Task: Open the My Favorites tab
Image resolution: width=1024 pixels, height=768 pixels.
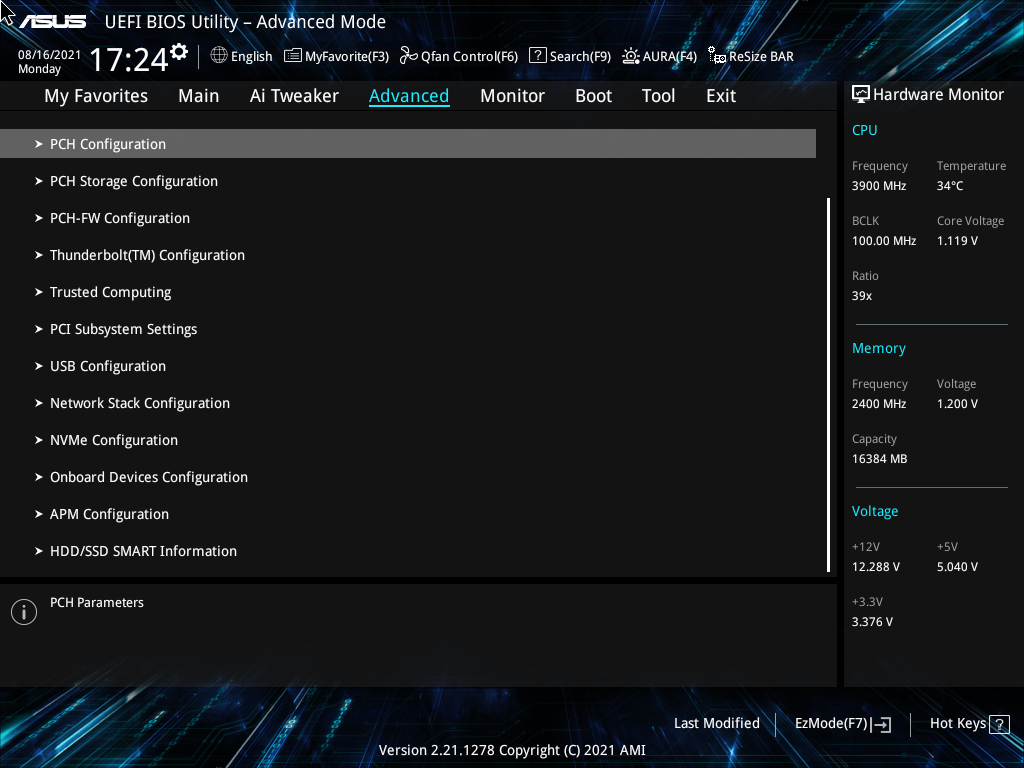Action: pos(96,96)
